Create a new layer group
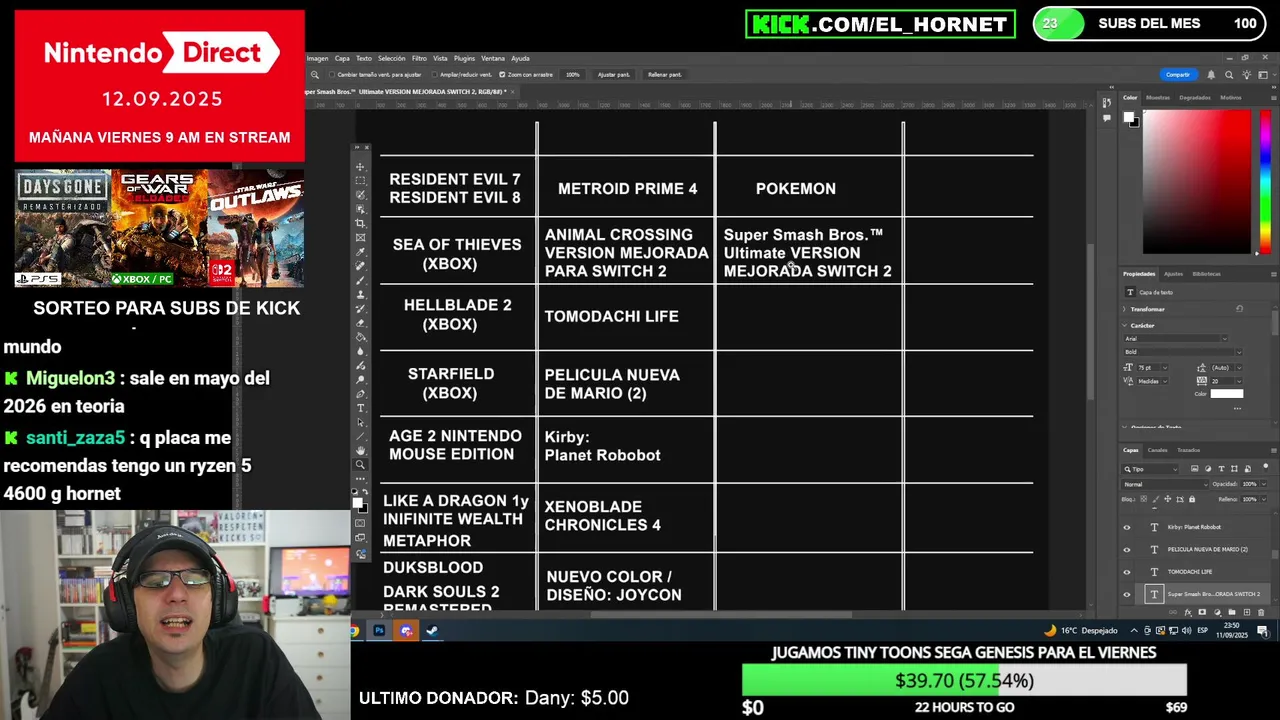The height and width of the screenshot is (720, 1280). 1232,612
